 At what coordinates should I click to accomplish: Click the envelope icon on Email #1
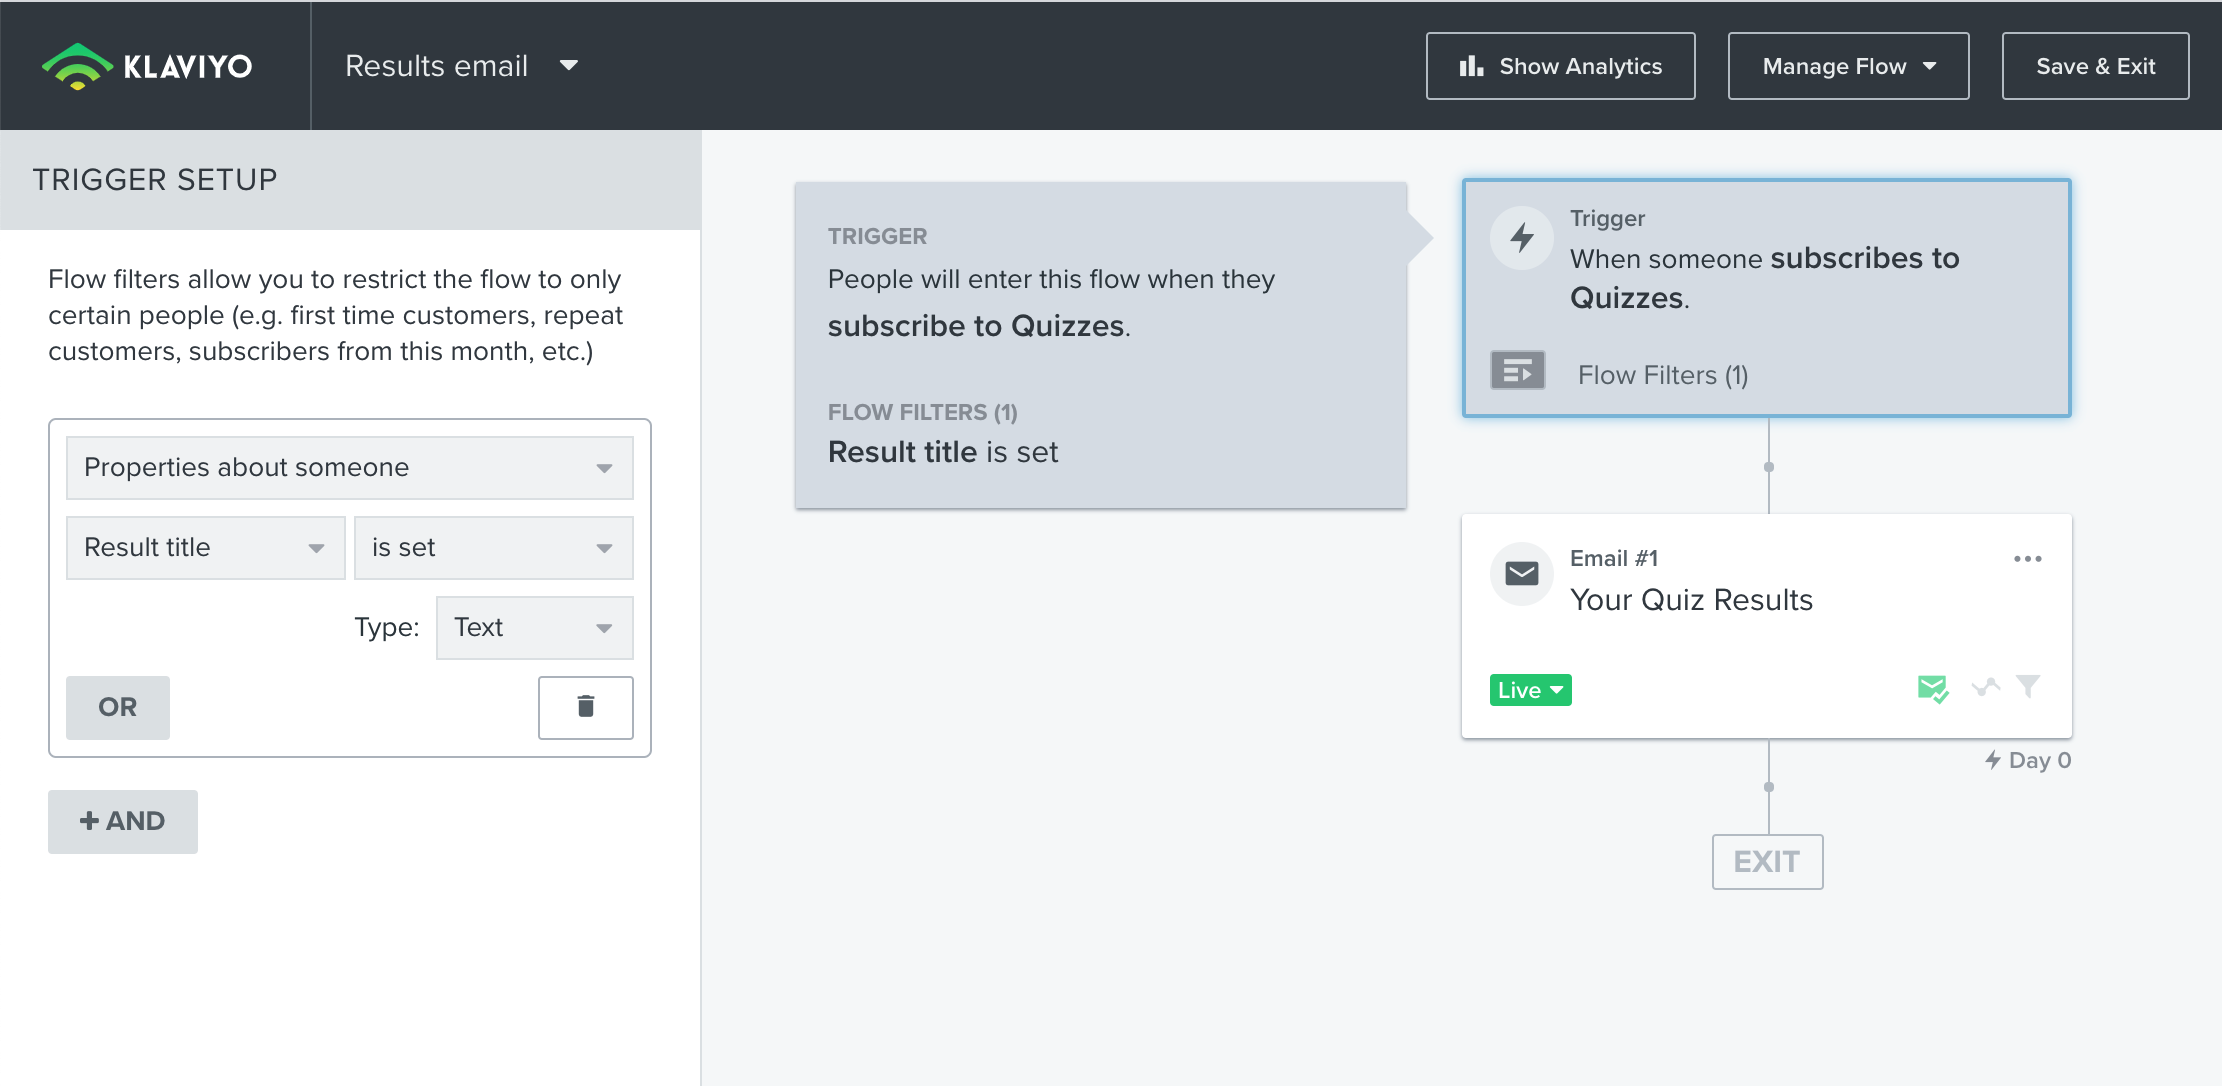click(x=1522, y=574)
